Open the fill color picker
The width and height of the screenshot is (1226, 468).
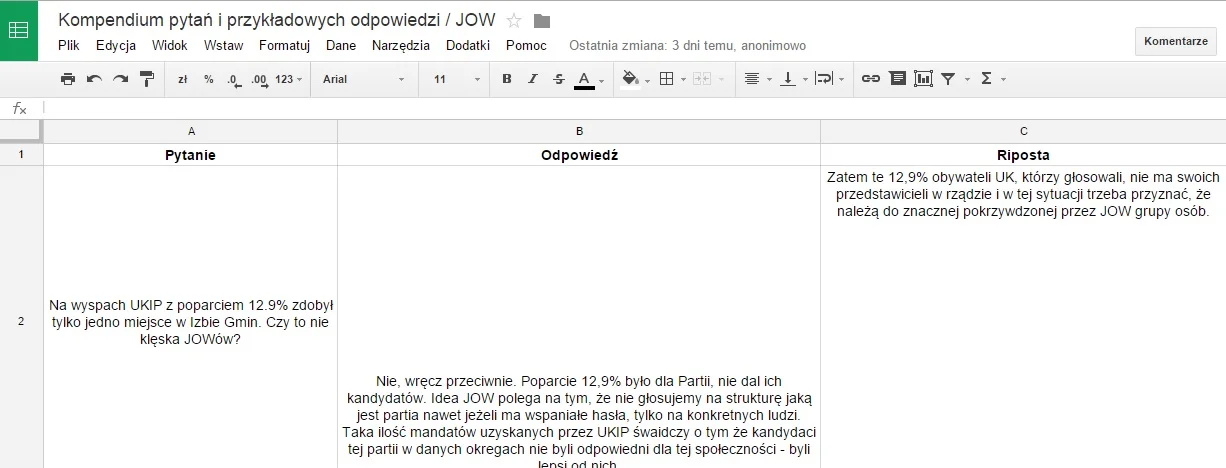pyautogui.click(x=635, y=79)
